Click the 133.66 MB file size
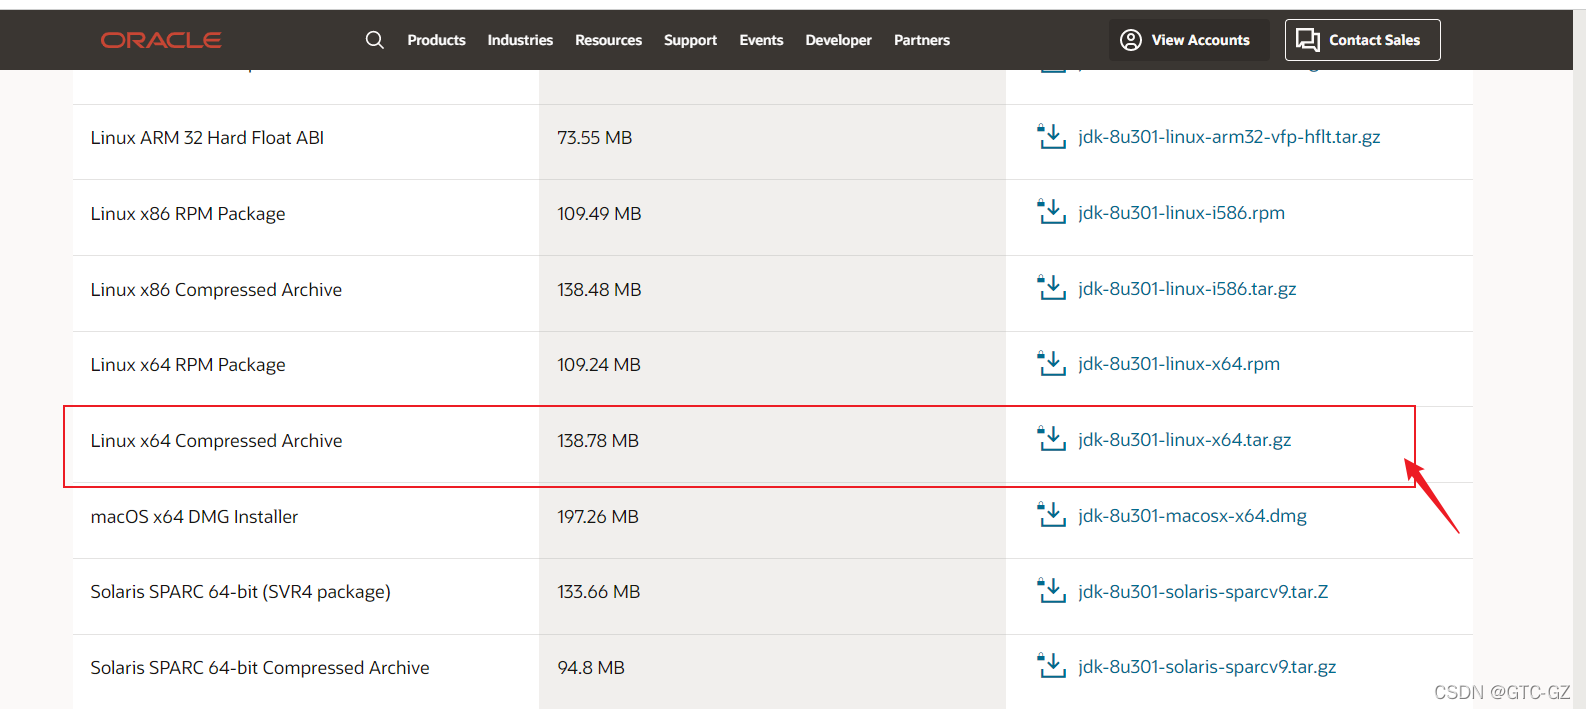The width and height of the screenshot is (1586, 709). [x=598, y=592]
